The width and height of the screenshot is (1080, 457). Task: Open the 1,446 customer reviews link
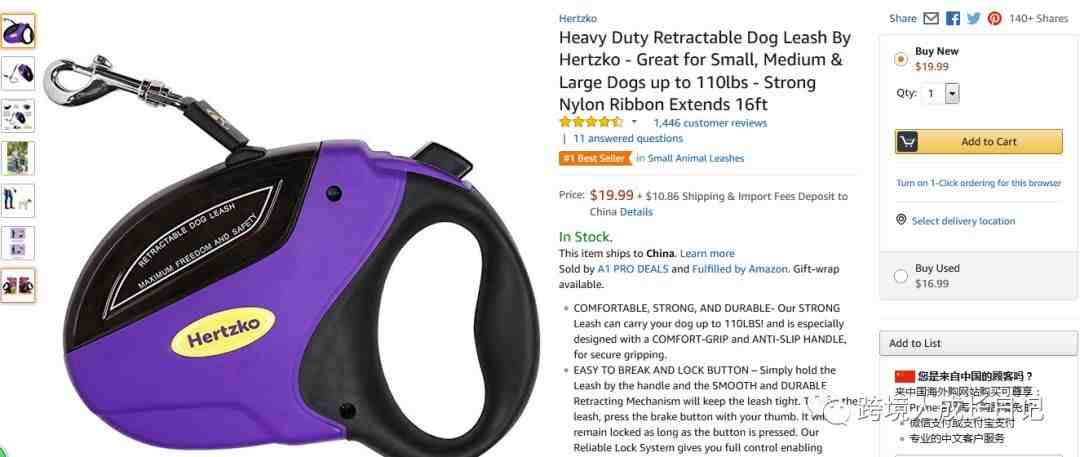click(710, 123)
